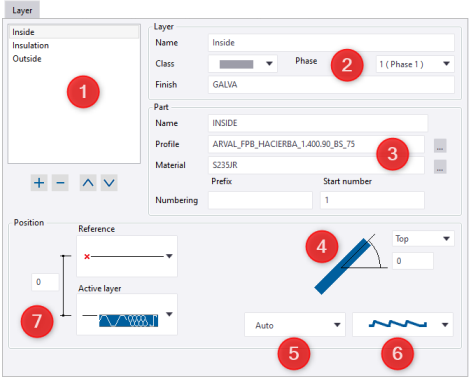Click the Profile field ARVAL_FPB_HACIERBA
This screenshot has width=470, height=378.
(x=316, y=144)
